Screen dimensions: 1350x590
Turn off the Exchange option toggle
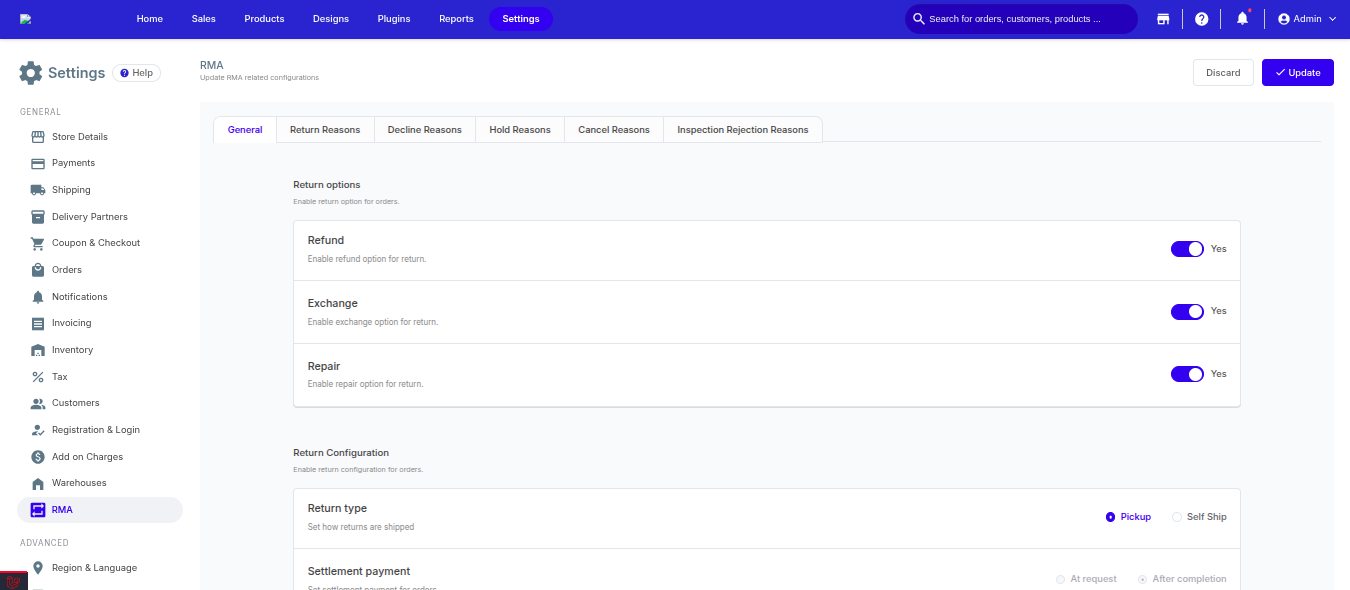(x=1187, y=312)
